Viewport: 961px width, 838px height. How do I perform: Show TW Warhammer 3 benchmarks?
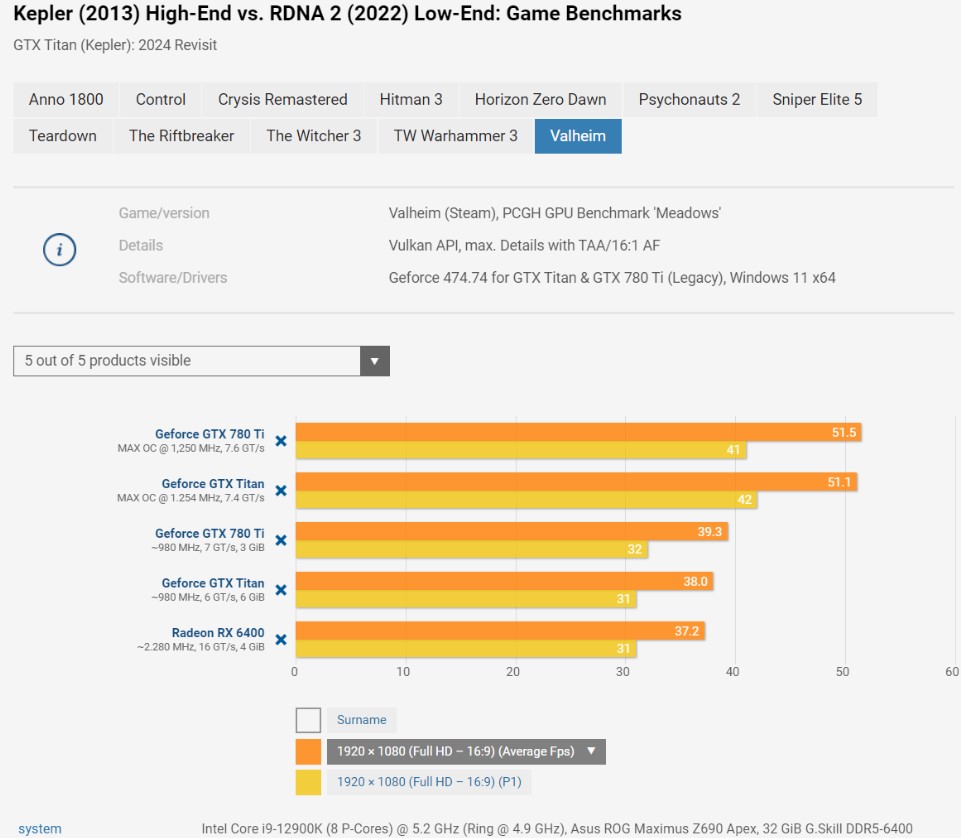pyautogui.click(x=455, y=136)
